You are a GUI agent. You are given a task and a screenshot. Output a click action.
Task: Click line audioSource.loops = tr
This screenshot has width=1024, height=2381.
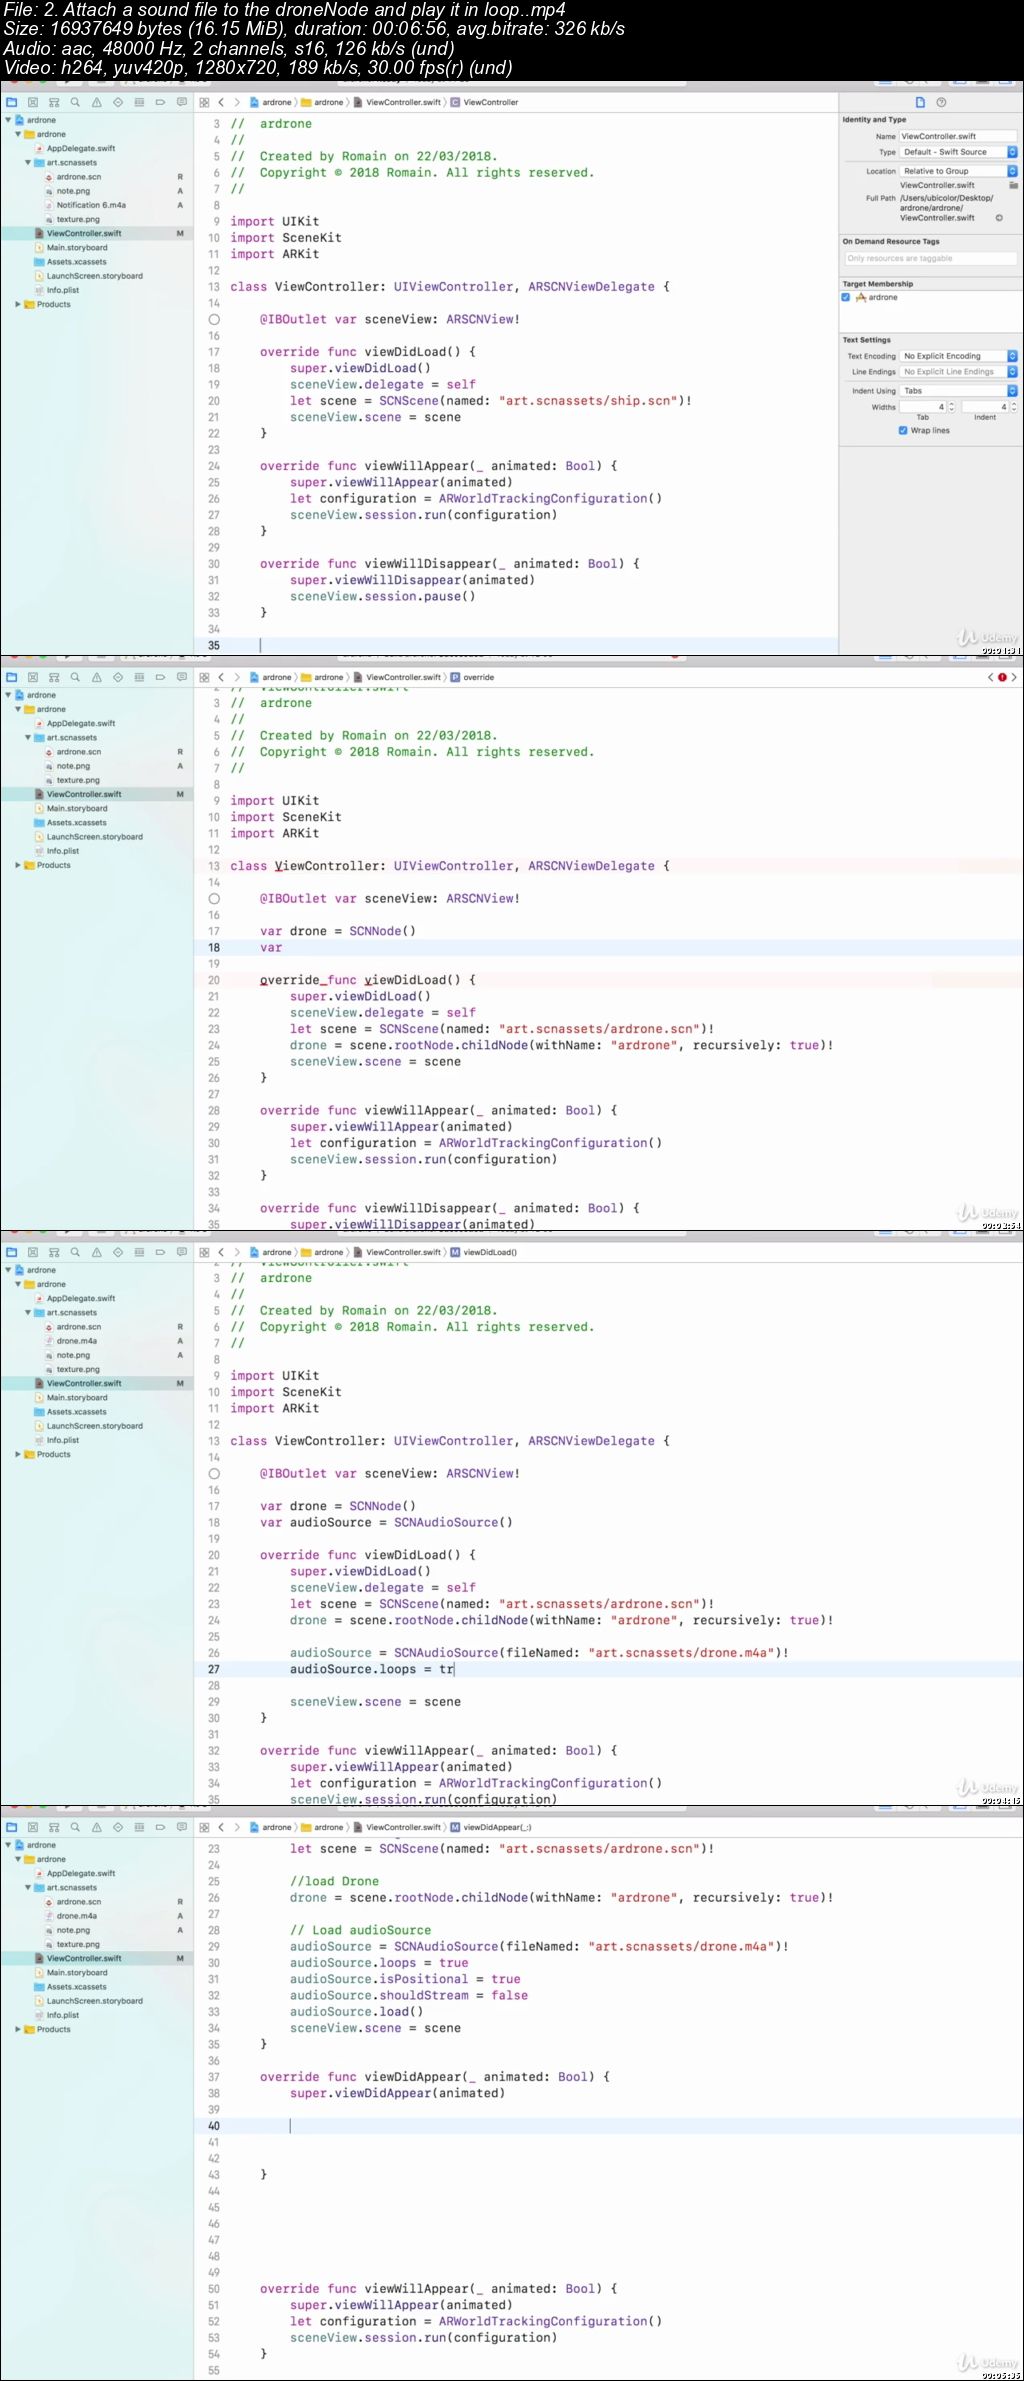(x=372, y=1669)
